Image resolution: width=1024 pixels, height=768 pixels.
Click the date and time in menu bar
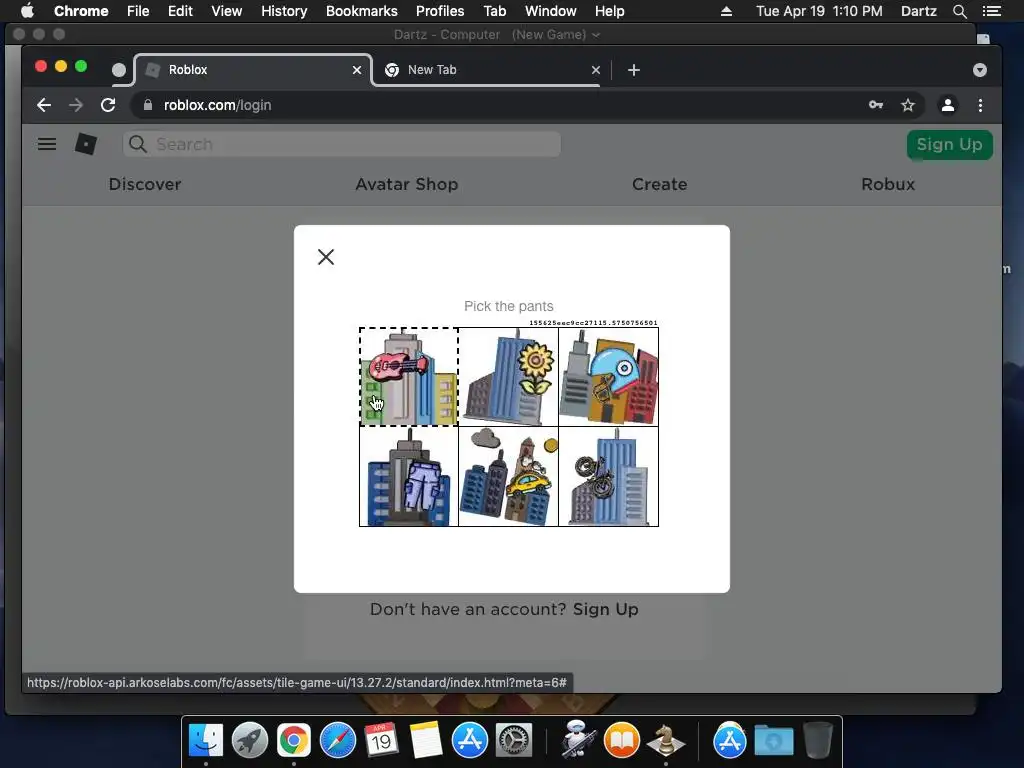coord(819,11)
